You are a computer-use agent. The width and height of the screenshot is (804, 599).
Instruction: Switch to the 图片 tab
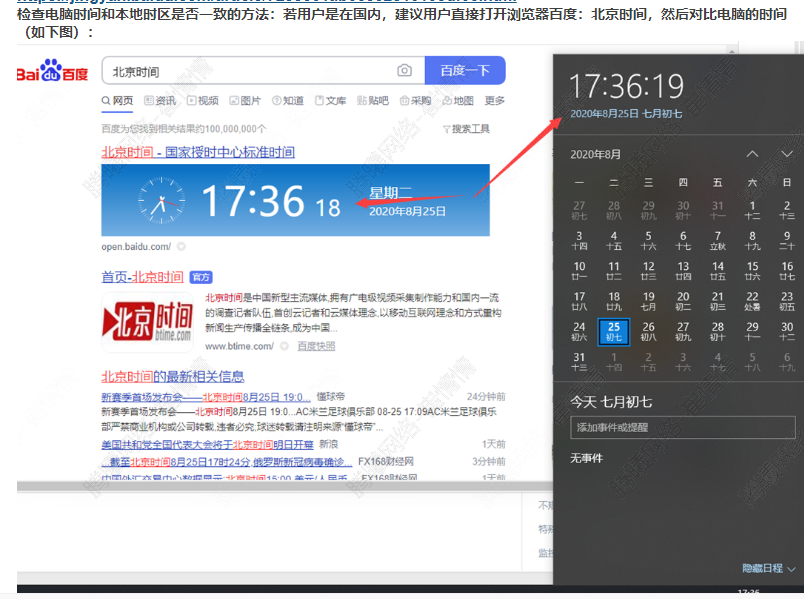[x=245, y=101]
